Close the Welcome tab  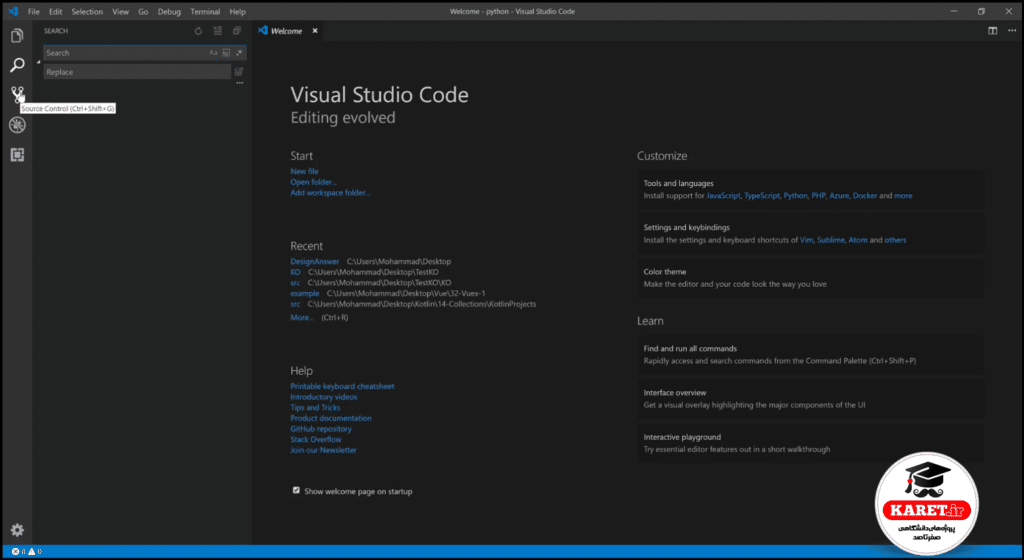315,31
